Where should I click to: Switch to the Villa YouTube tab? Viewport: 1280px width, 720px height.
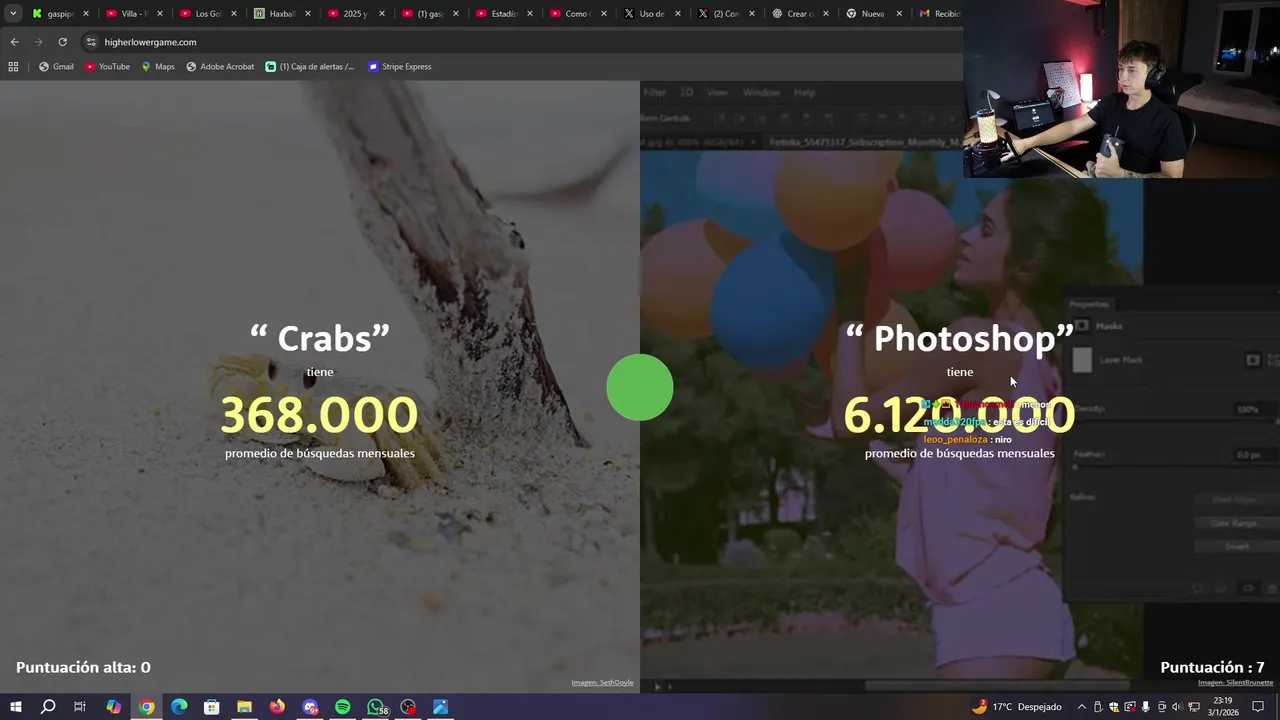(x=134, y=14)
